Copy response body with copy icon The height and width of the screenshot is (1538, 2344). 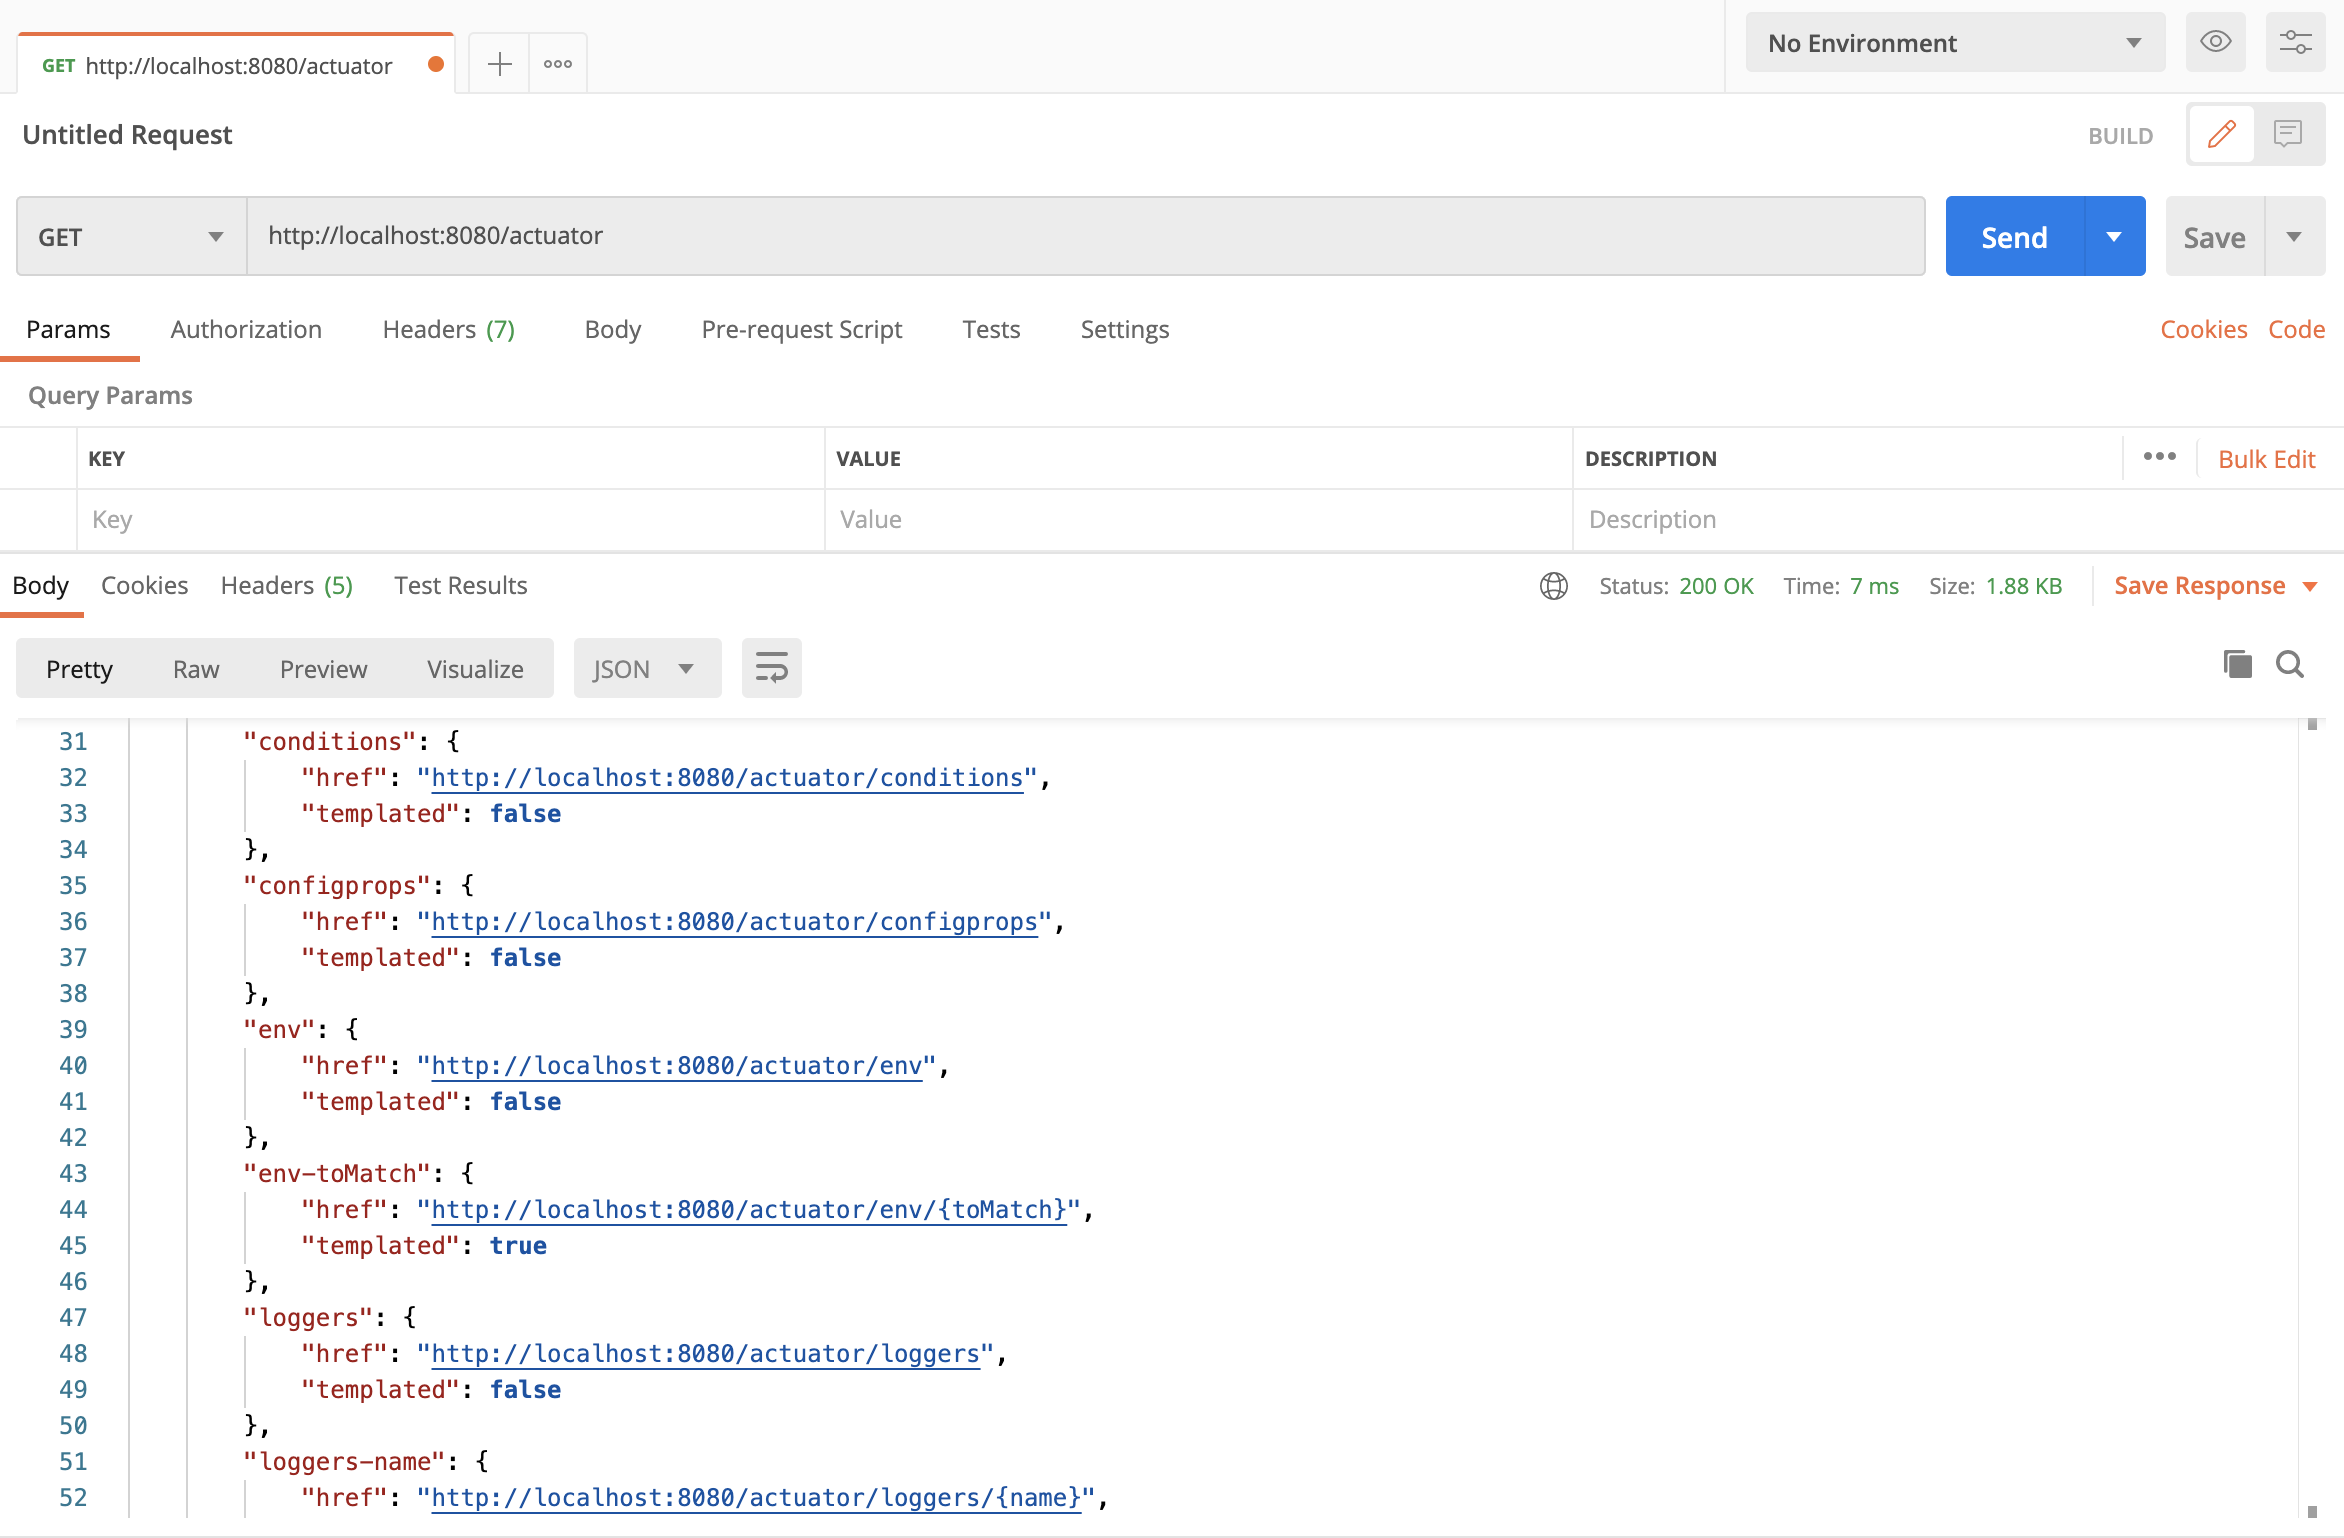[x=2237, y=665]
